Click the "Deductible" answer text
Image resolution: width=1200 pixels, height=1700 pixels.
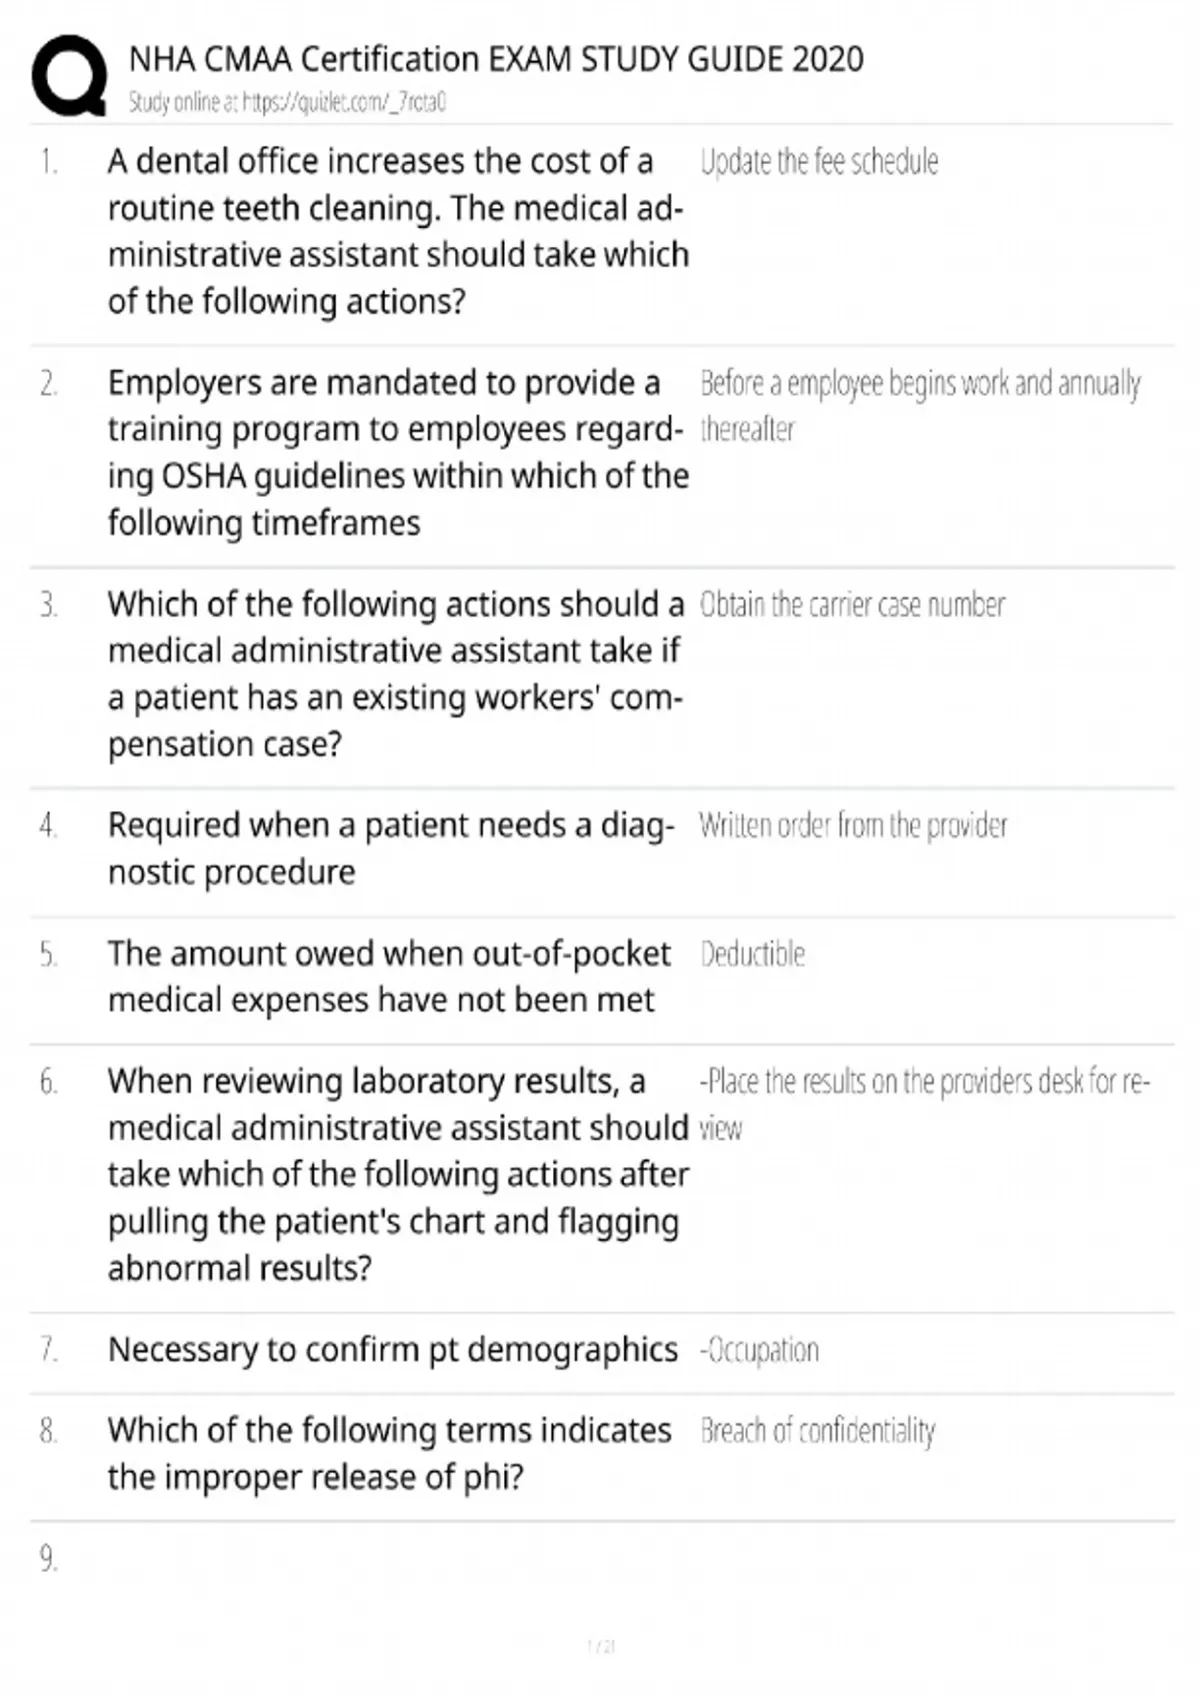coord(753,954)
